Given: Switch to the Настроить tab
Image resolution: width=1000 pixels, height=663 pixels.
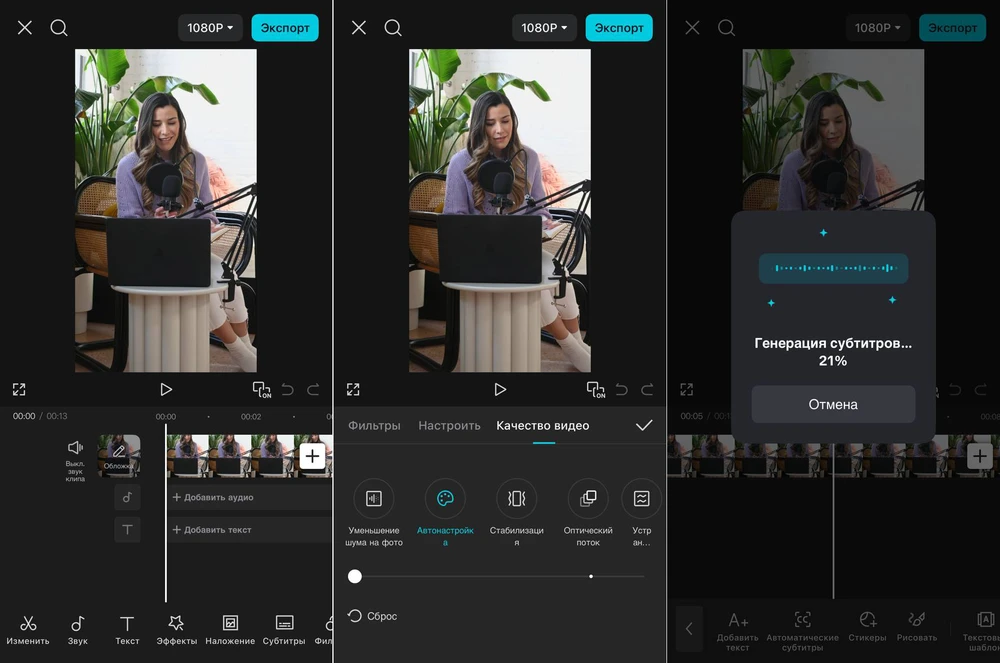Looking at the screenshot, I should (449, 425).
